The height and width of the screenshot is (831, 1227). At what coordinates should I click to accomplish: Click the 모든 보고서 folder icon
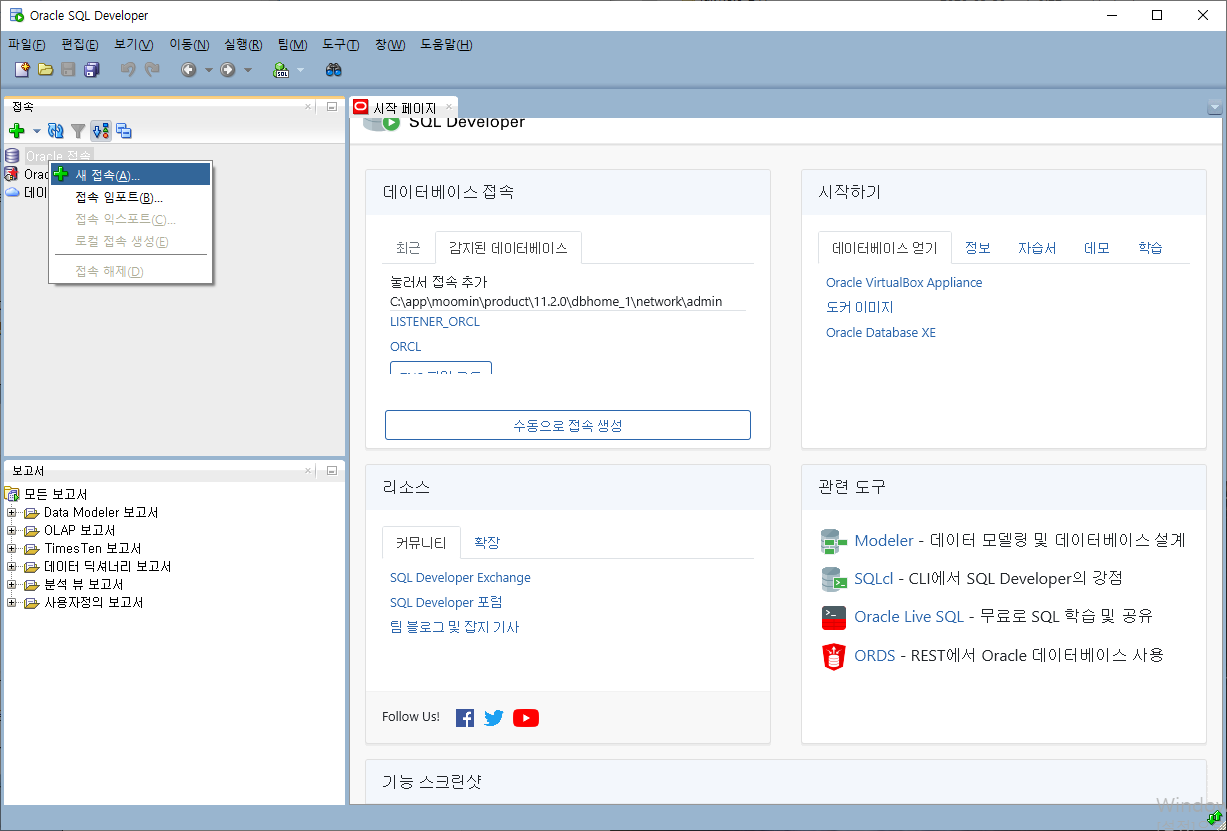(x=13, y=494)
